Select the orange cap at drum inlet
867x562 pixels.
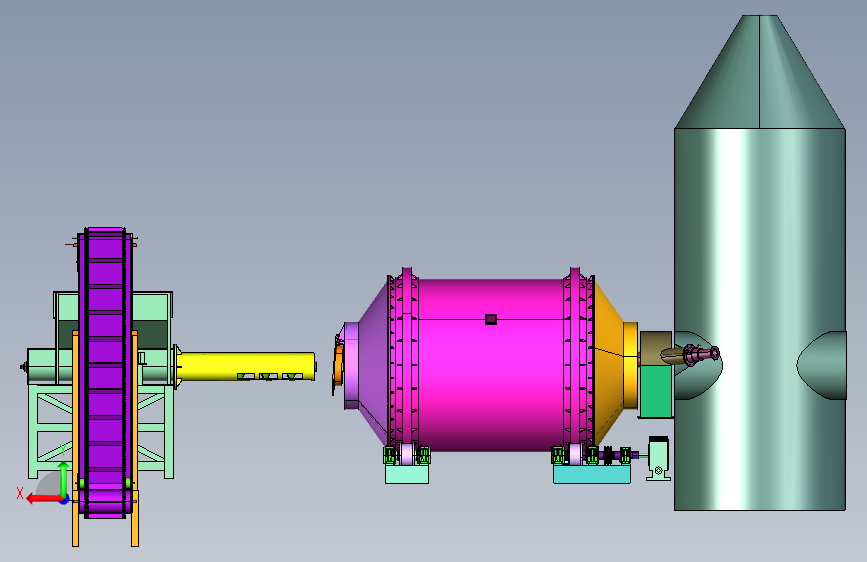click(x=337, y=365)
